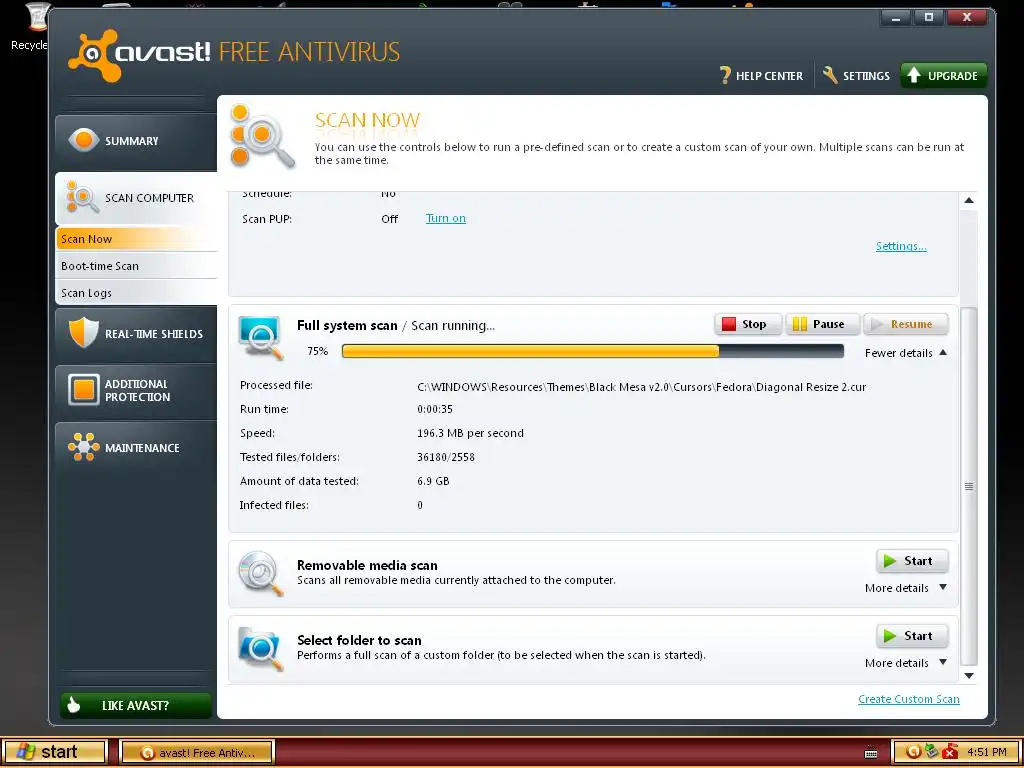Click the avast! logo in the header

click(x=139, y=55)
